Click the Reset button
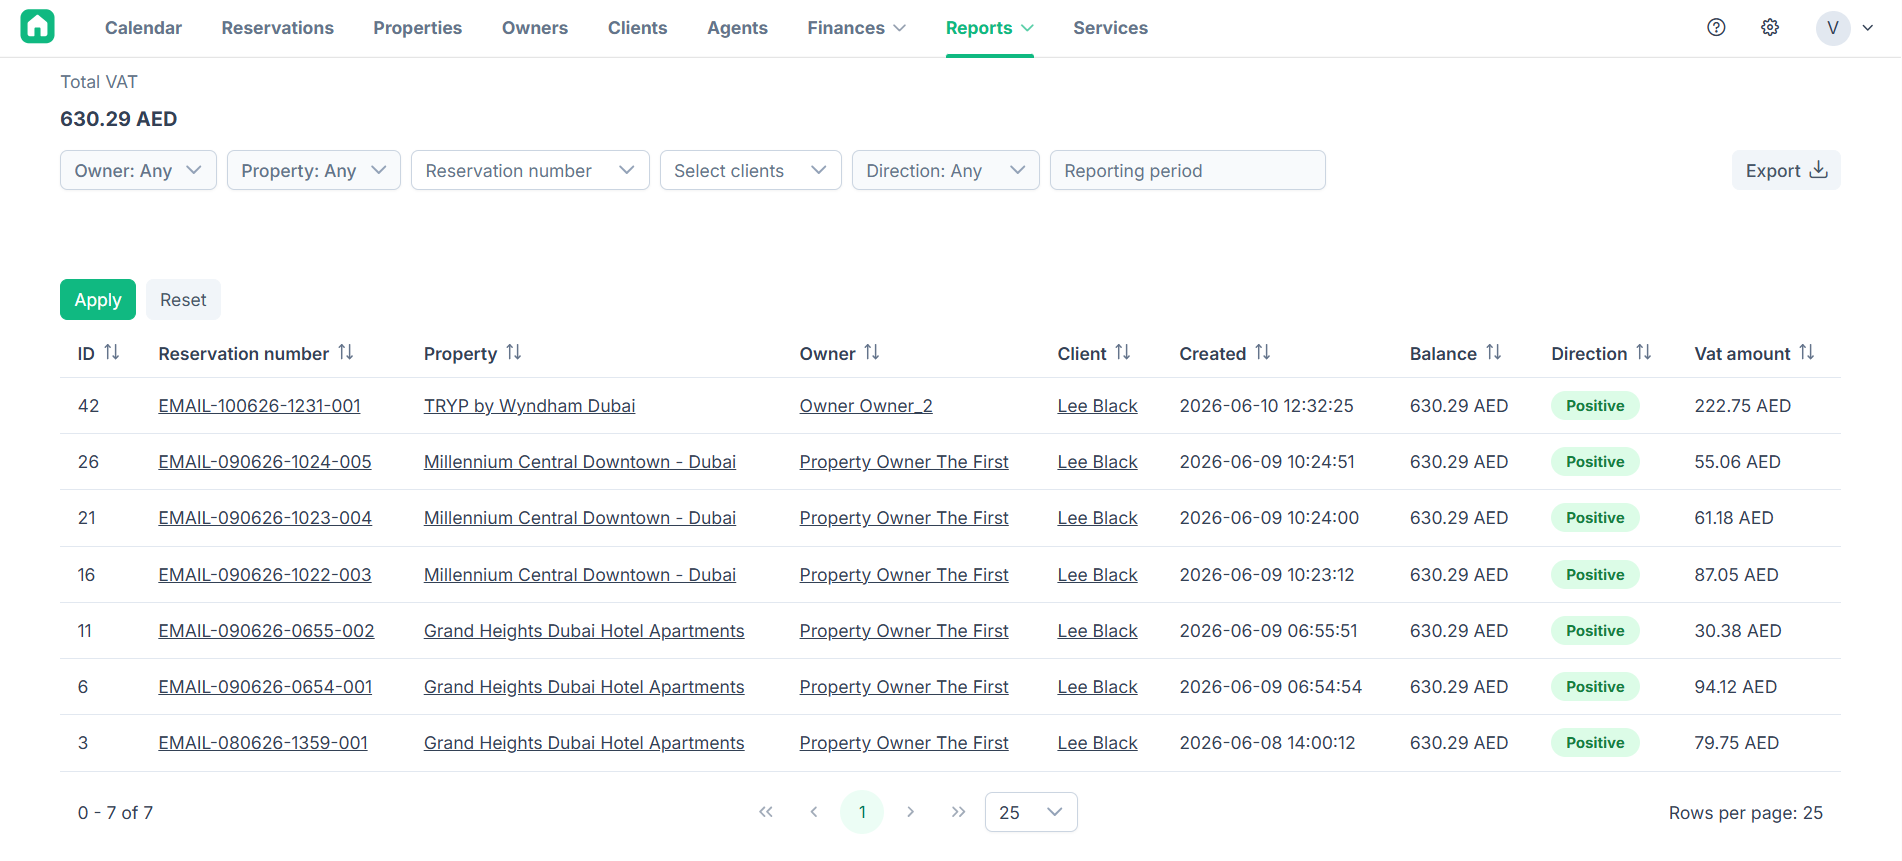The width and height of the screenshot is (1902, 861). [183, 300]
